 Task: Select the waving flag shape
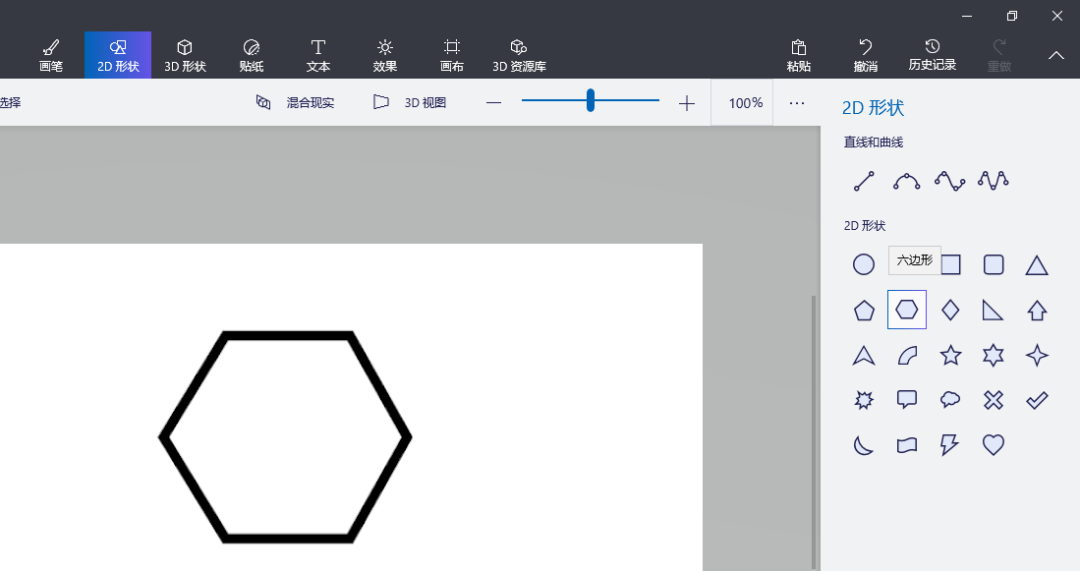click(x=907, y=445)
